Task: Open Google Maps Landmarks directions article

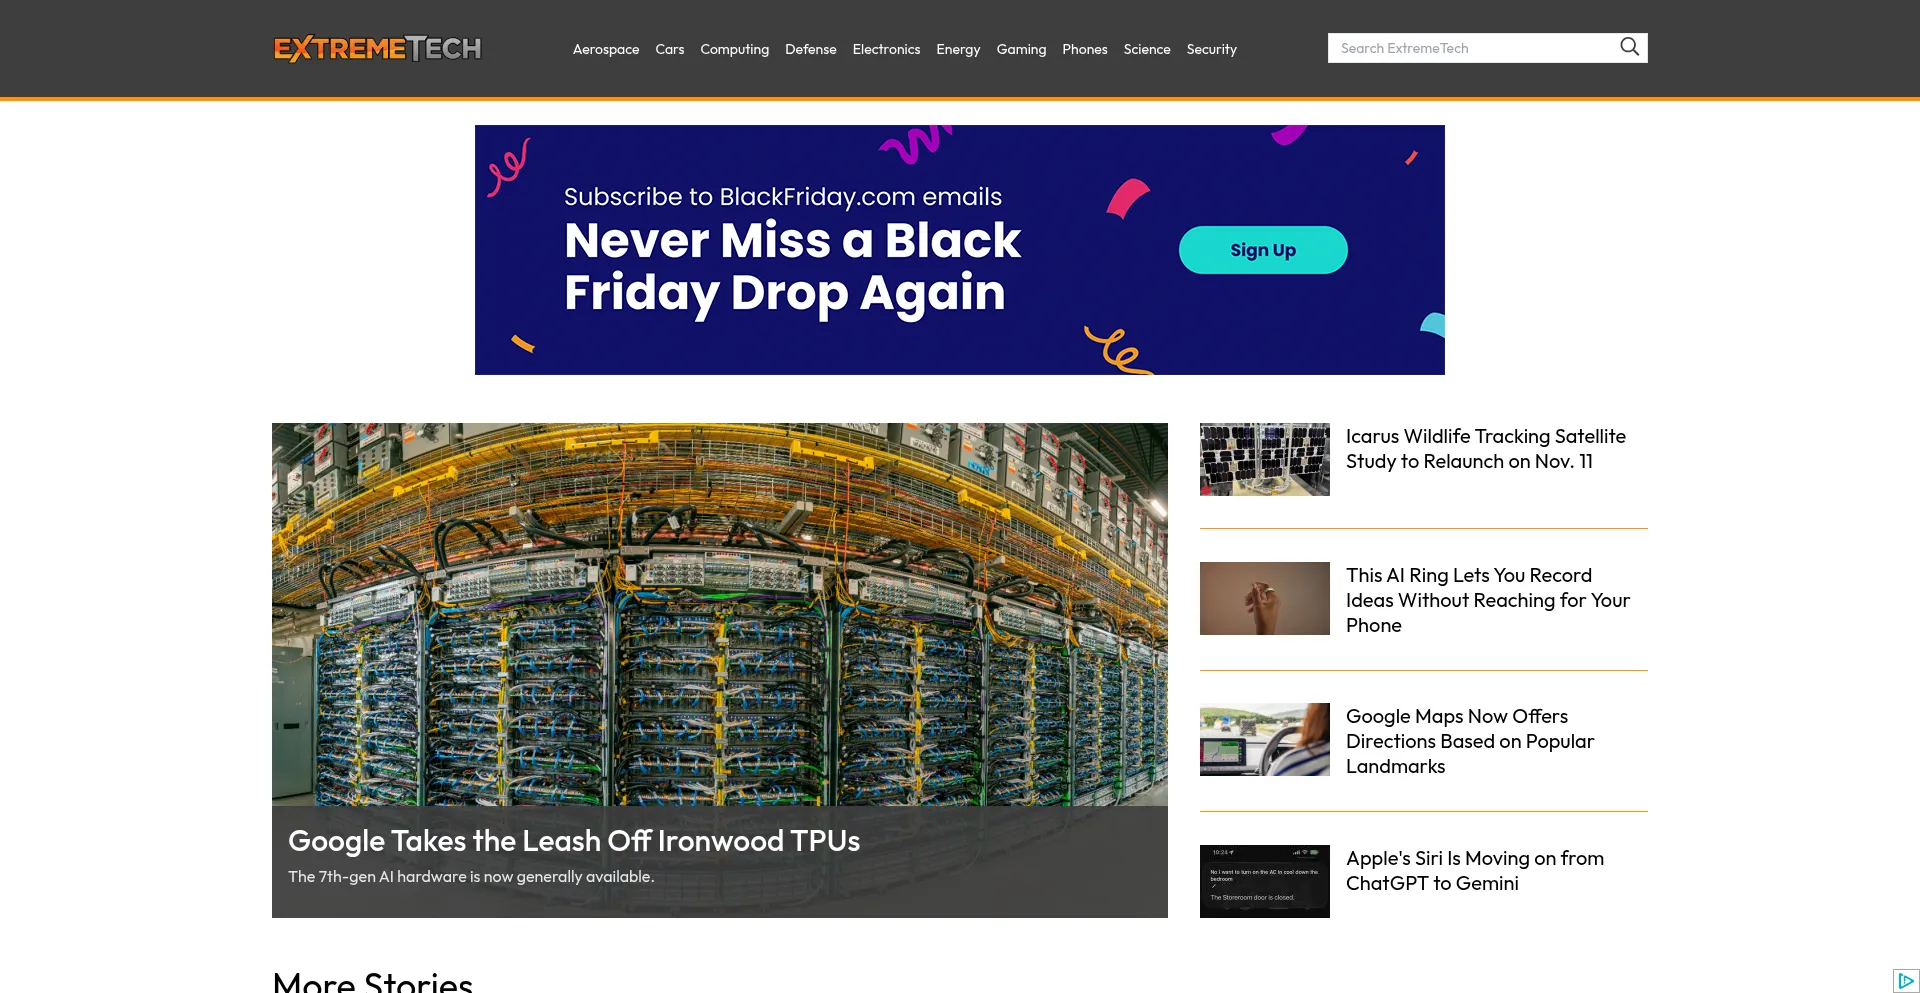Action: pyautogui.click(x=1470, y=741)
